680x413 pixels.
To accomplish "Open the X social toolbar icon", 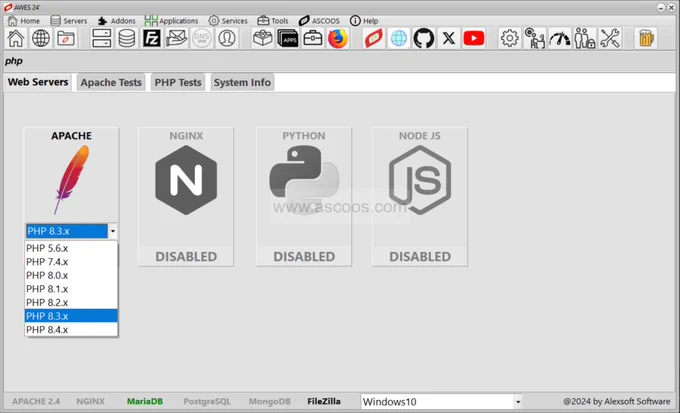I will pos(449,38).
